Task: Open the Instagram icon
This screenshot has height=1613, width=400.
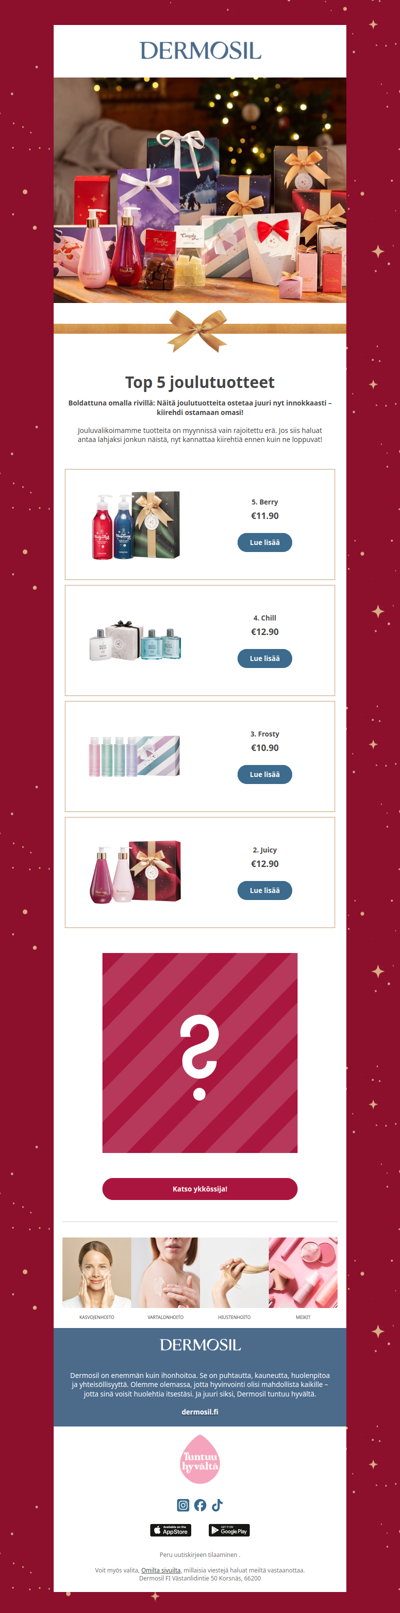Action: coord(183,1505)
